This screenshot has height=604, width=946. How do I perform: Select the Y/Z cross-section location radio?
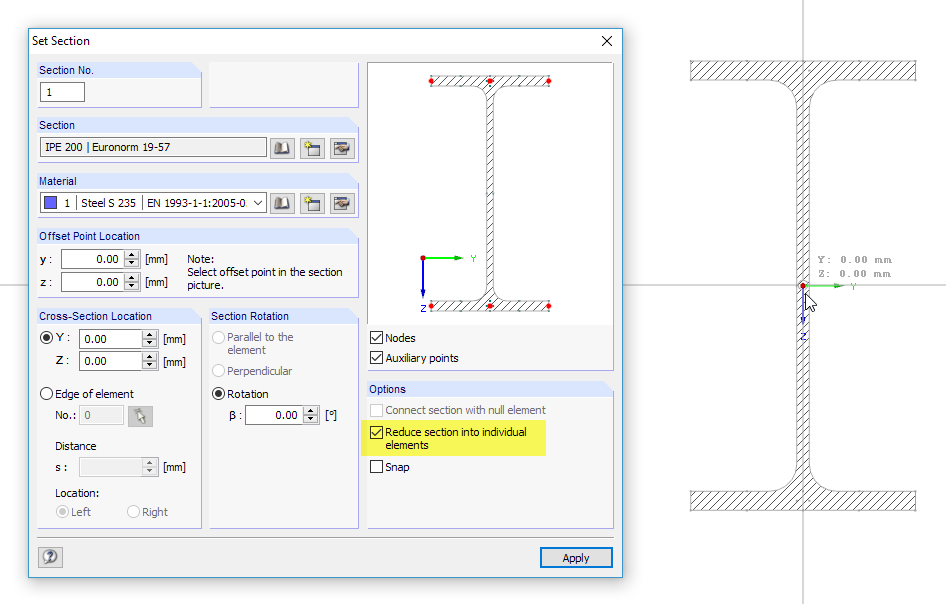(46, 338)
